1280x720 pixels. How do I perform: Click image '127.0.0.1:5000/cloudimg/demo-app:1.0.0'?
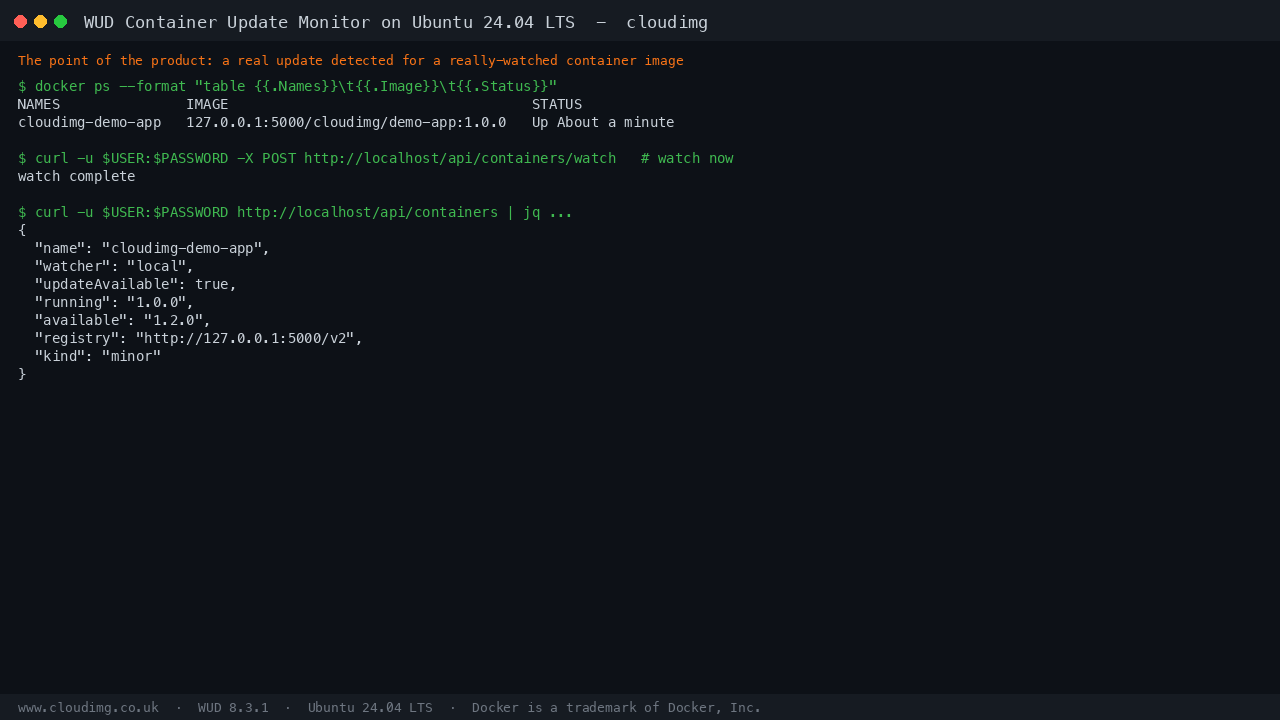click(346, 122)
